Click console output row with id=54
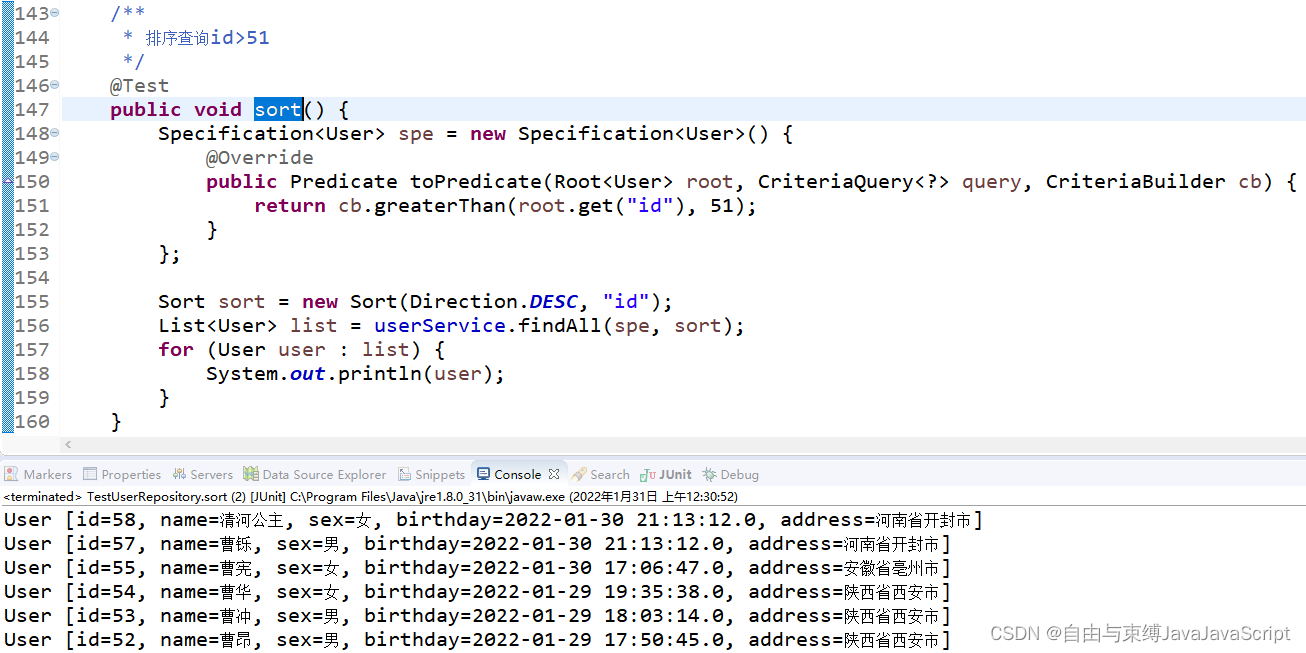The width and height of the screenshot is (1306, 653). [478, 592]
